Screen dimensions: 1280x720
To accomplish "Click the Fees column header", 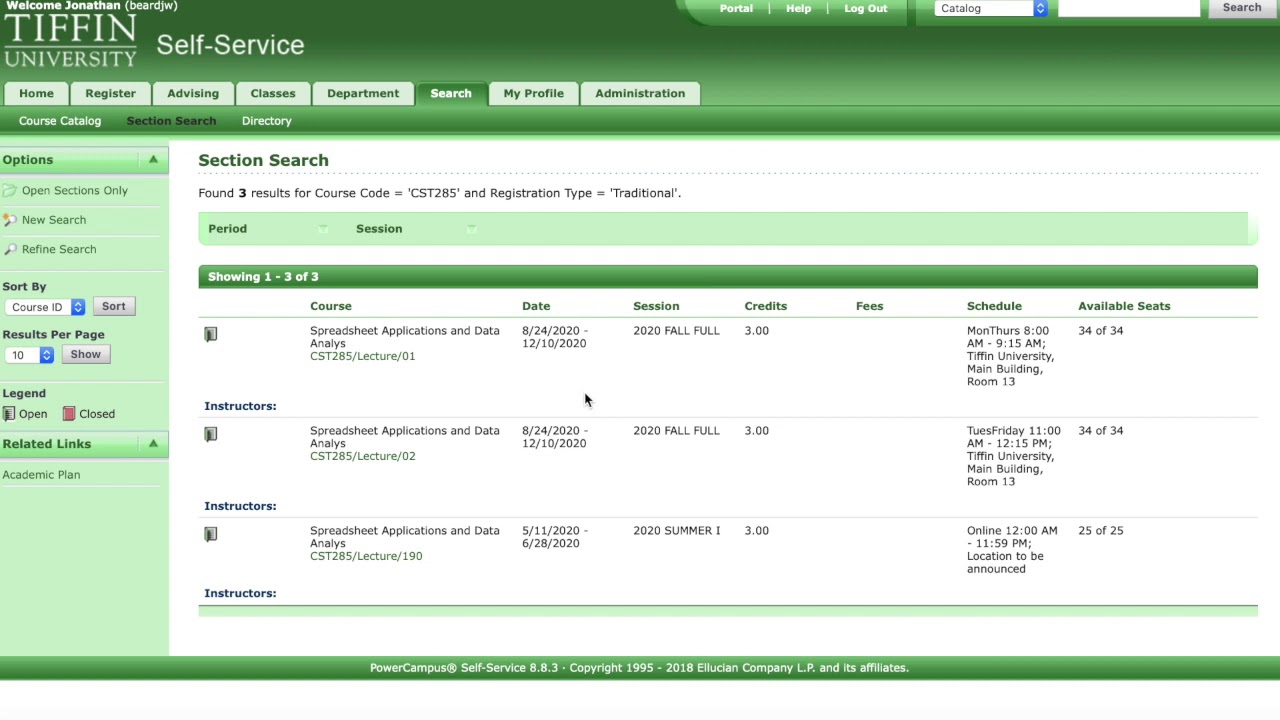I will (x=870, y=306).
